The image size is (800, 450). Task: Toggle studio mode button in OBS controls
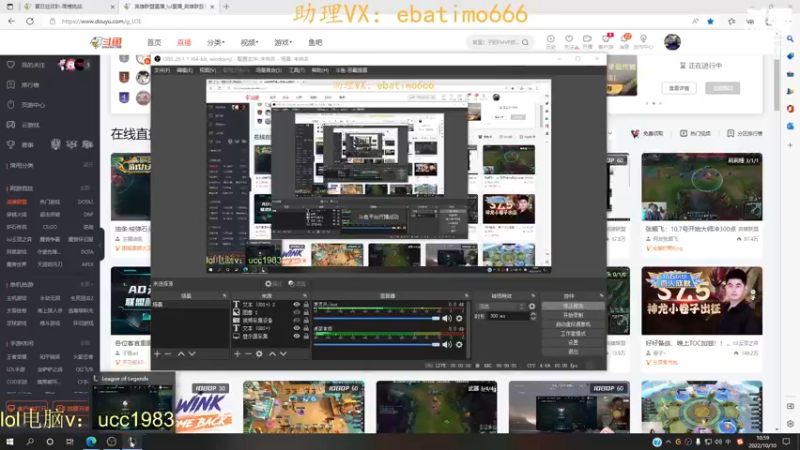coord(573,334)
